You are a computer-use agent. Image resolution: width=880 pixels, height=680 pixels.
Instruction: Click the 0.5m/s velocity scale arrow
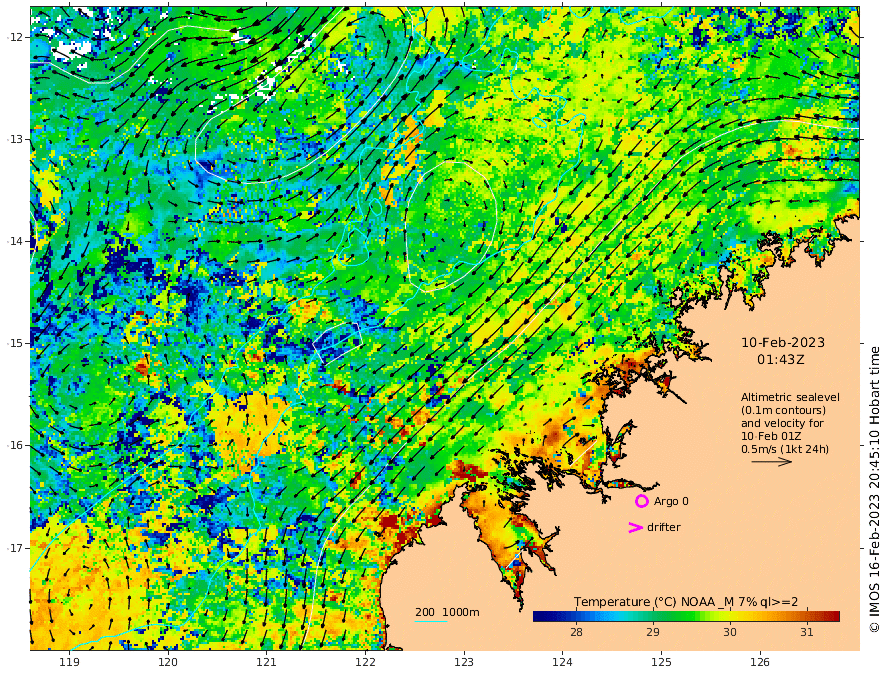click(772, 462)
